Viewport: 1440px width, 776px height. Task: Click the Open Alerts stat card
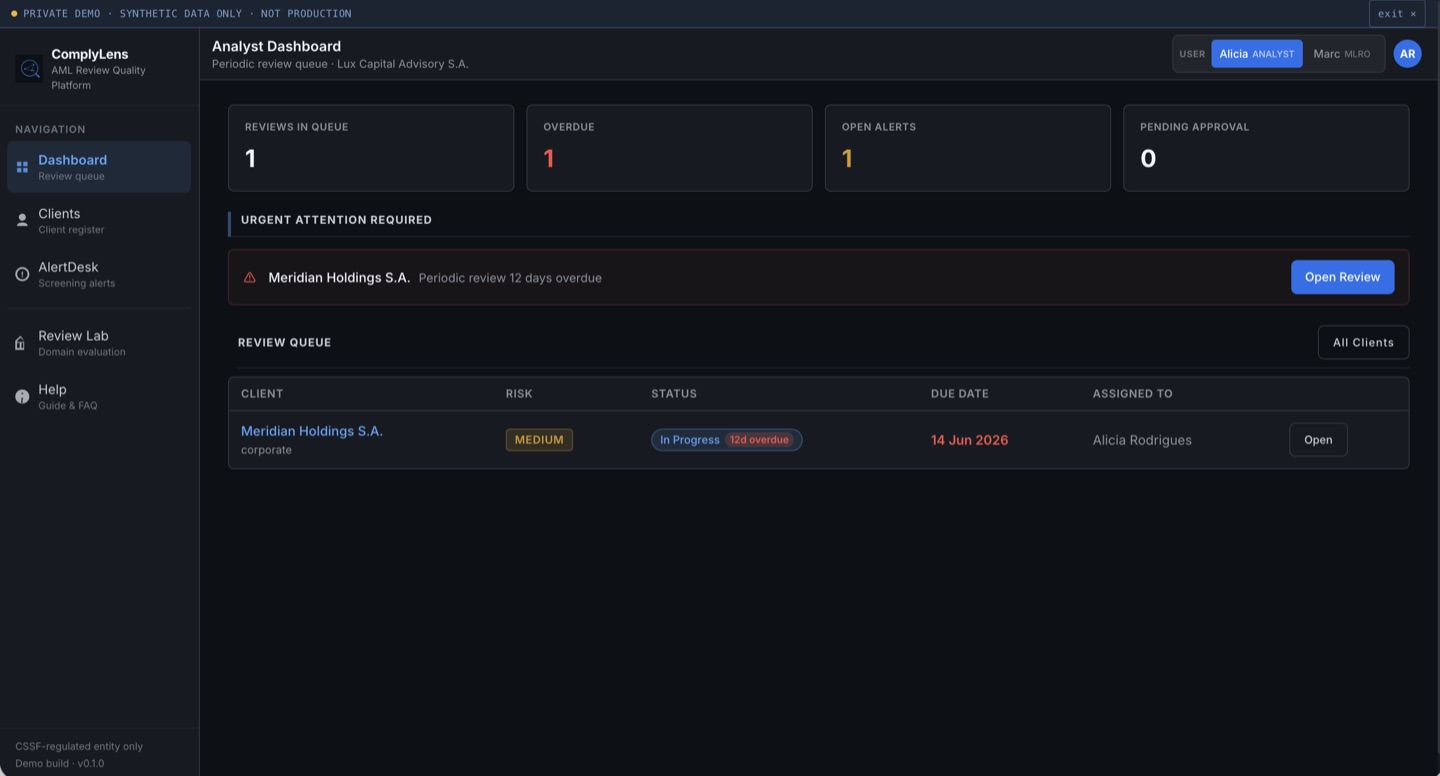point(967,148)
